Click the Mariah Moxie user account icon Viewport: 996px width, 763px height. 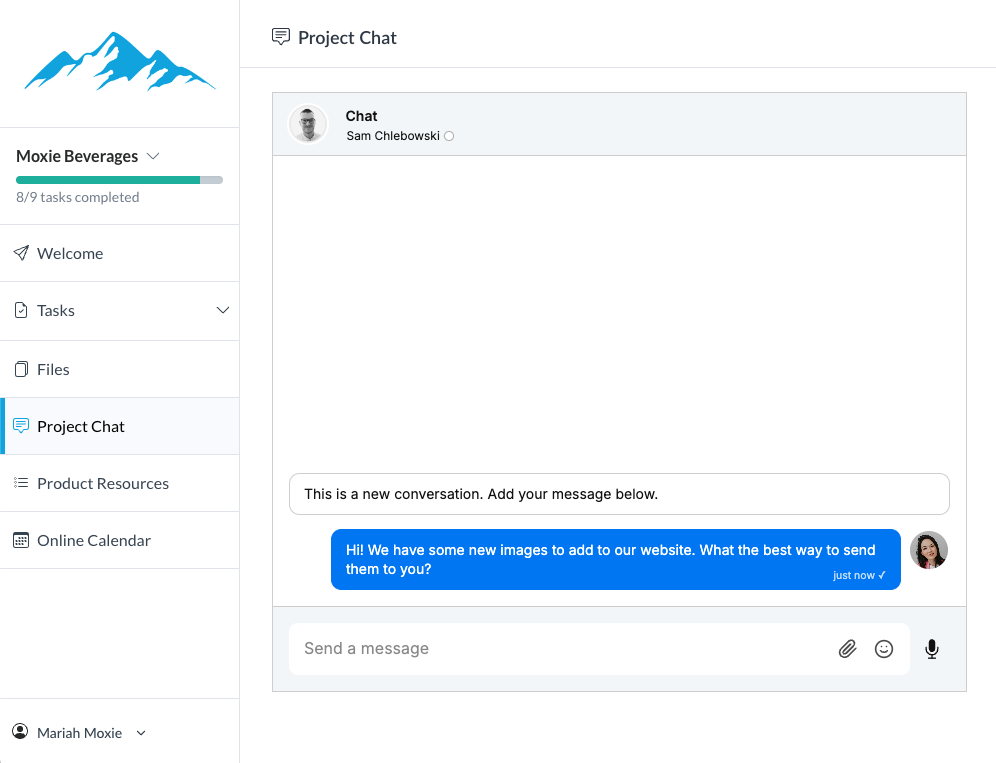coord(20,732)
